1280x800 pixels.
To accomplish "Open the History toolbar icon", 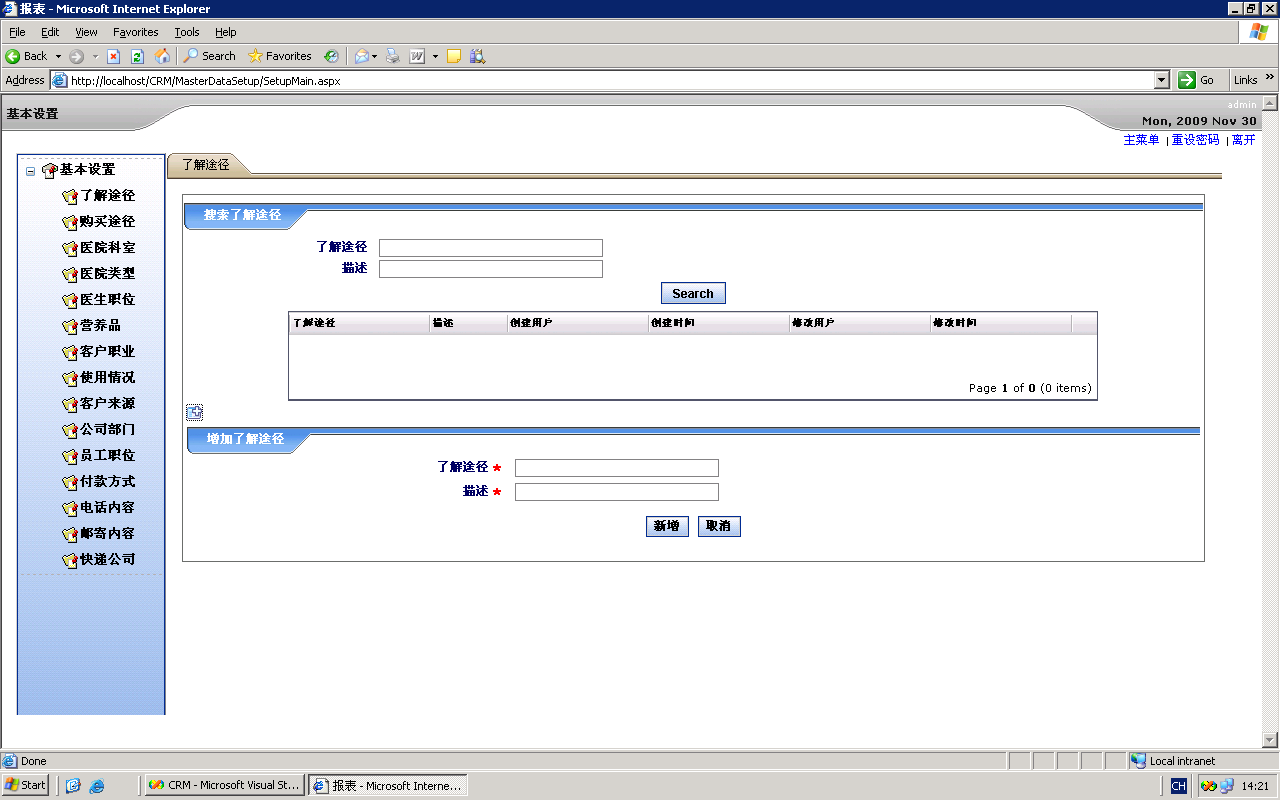I will pos(330,56).
